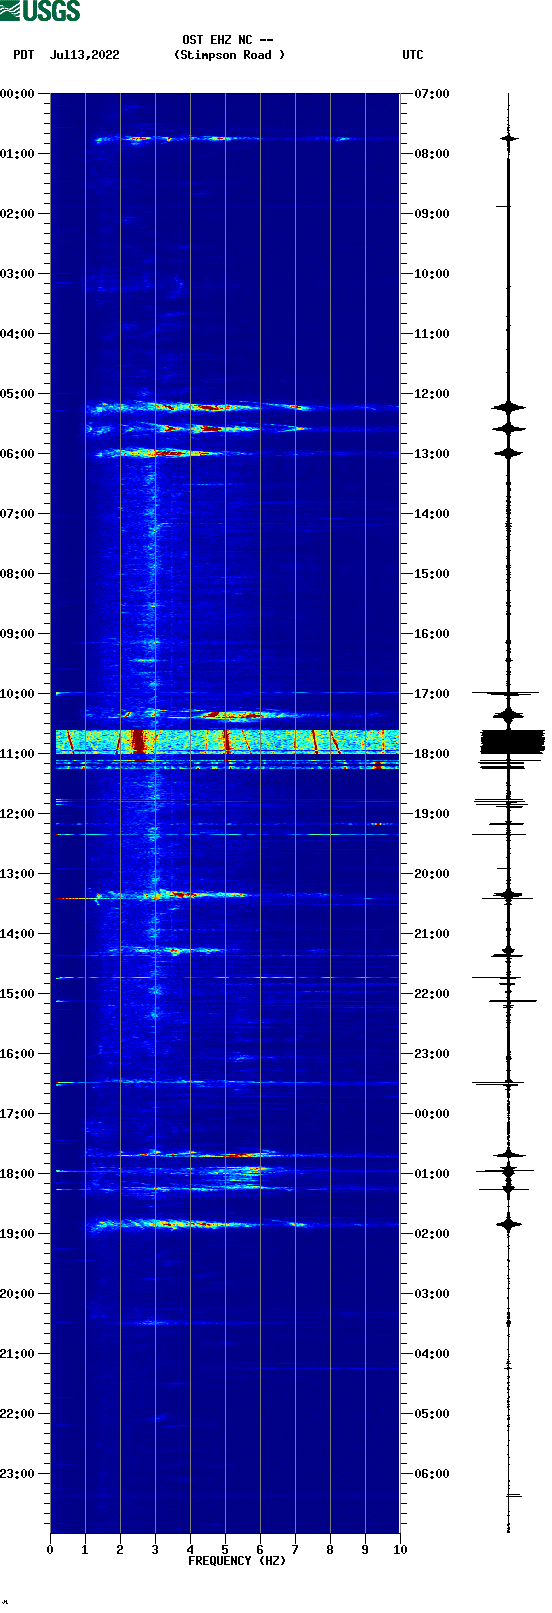Click the 3 Hz frequency tick label

(155, 1550)
